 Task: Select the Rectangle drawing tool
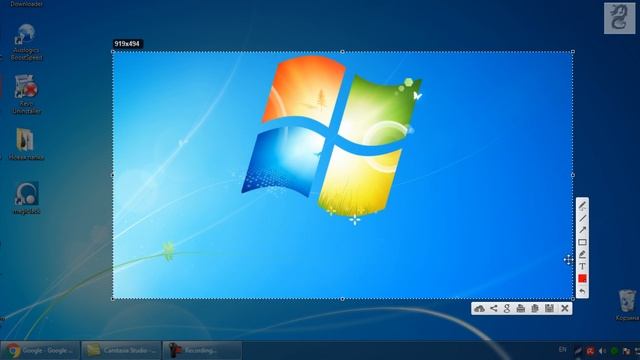point(582,242)
